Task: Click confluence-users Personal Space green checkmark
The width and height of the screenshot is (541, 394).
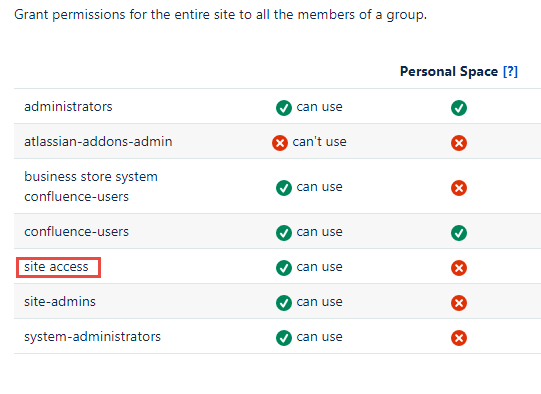Action: click(x=459, y=233)
